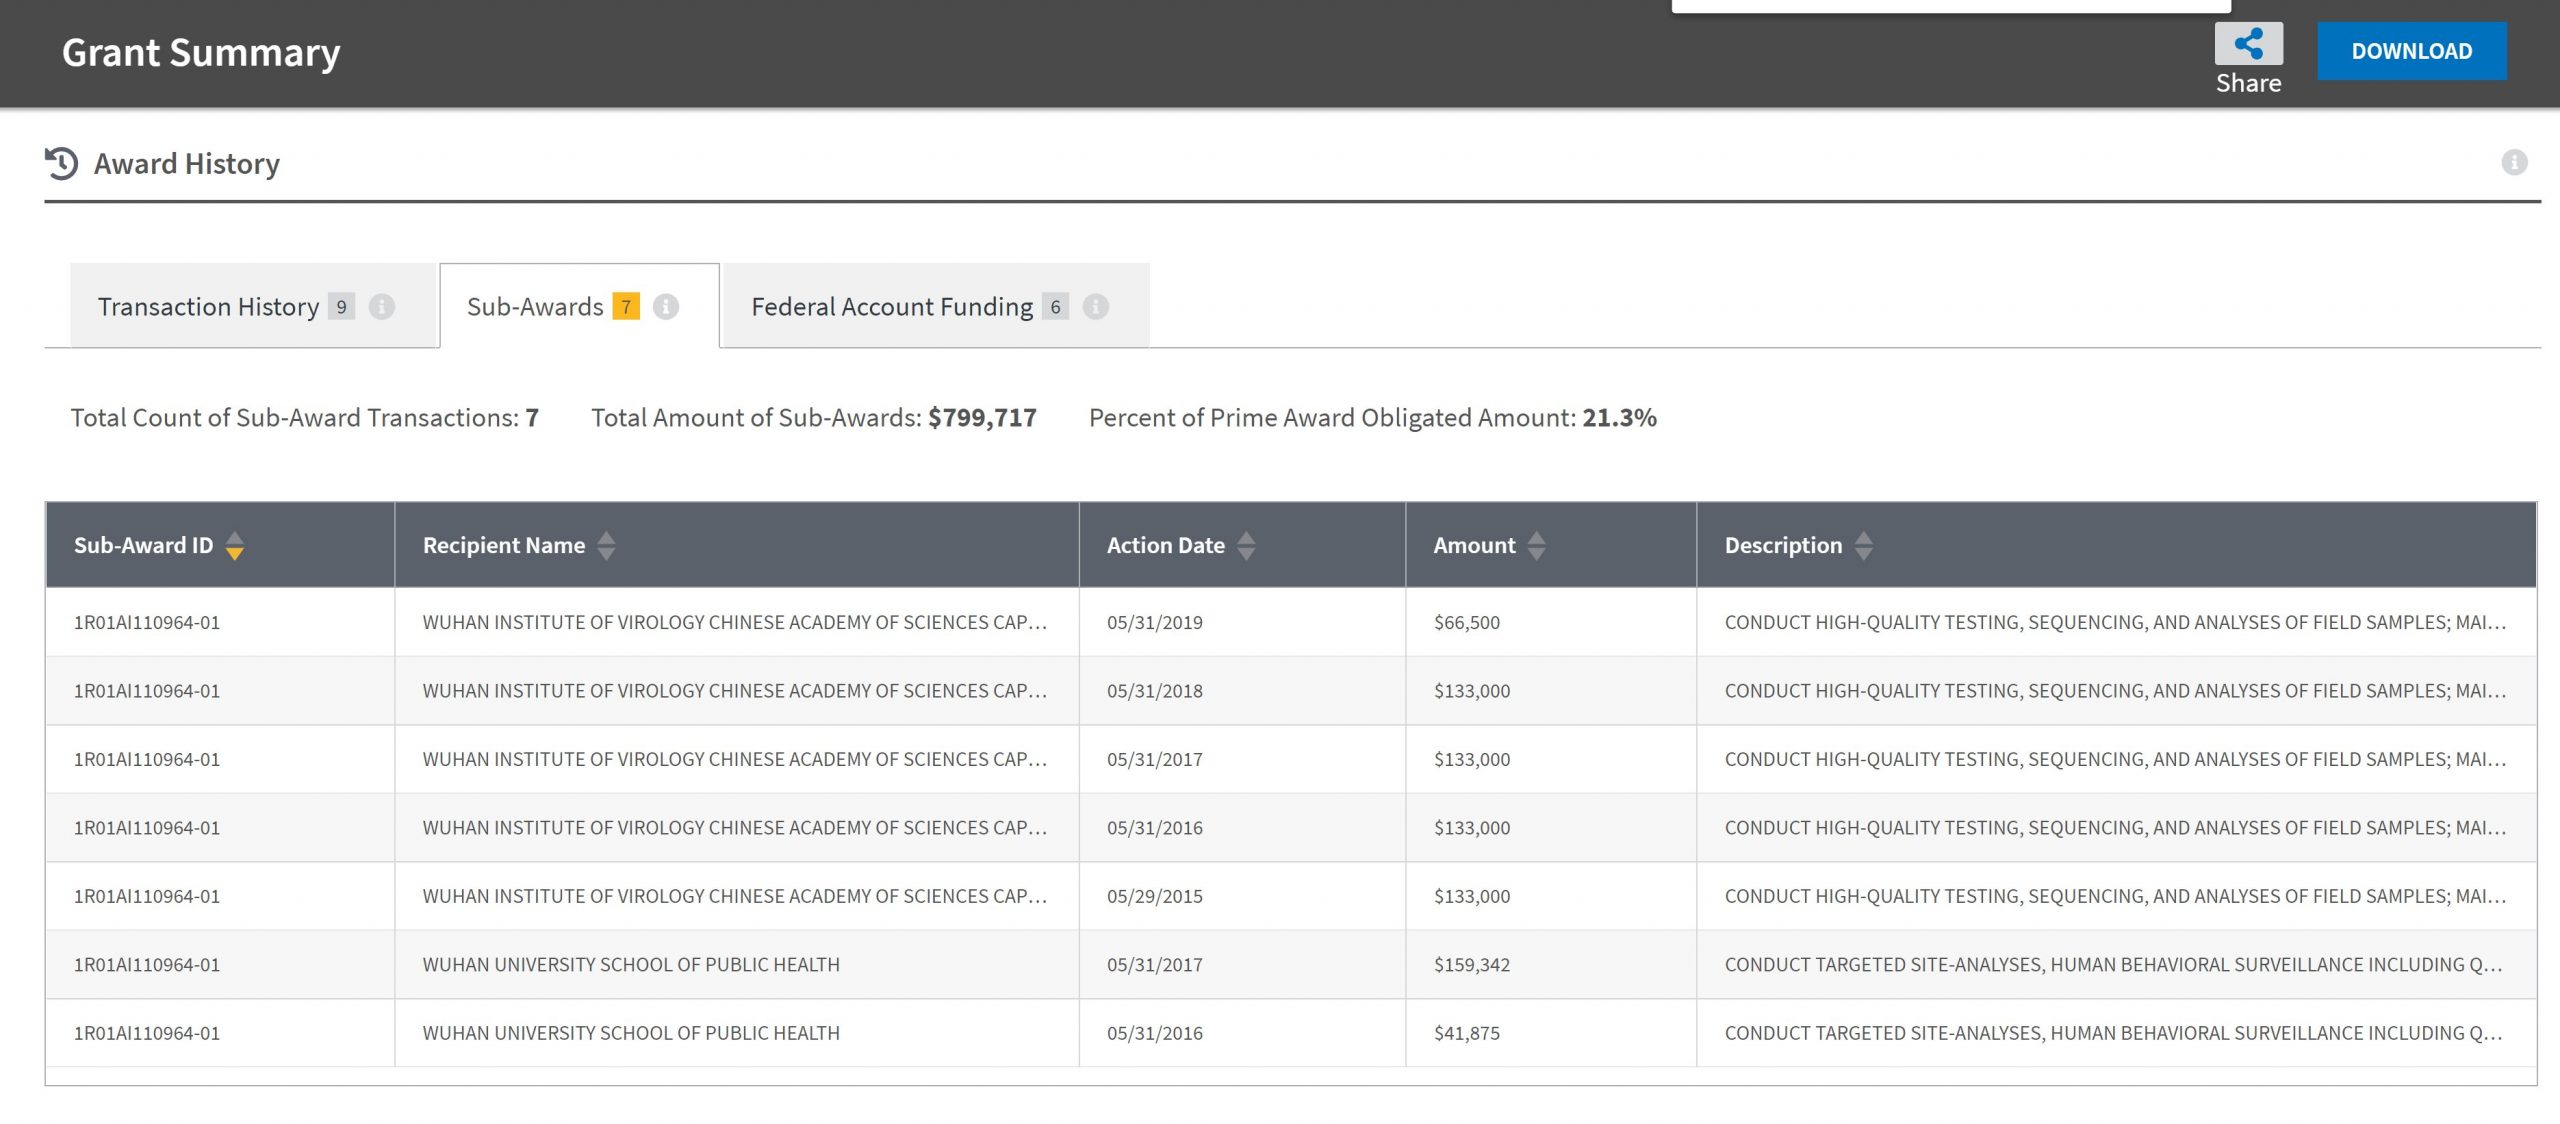Click the description in the $66,500 row
The width and height of the screenshot is (2560, 1124).
(2115, 622)
